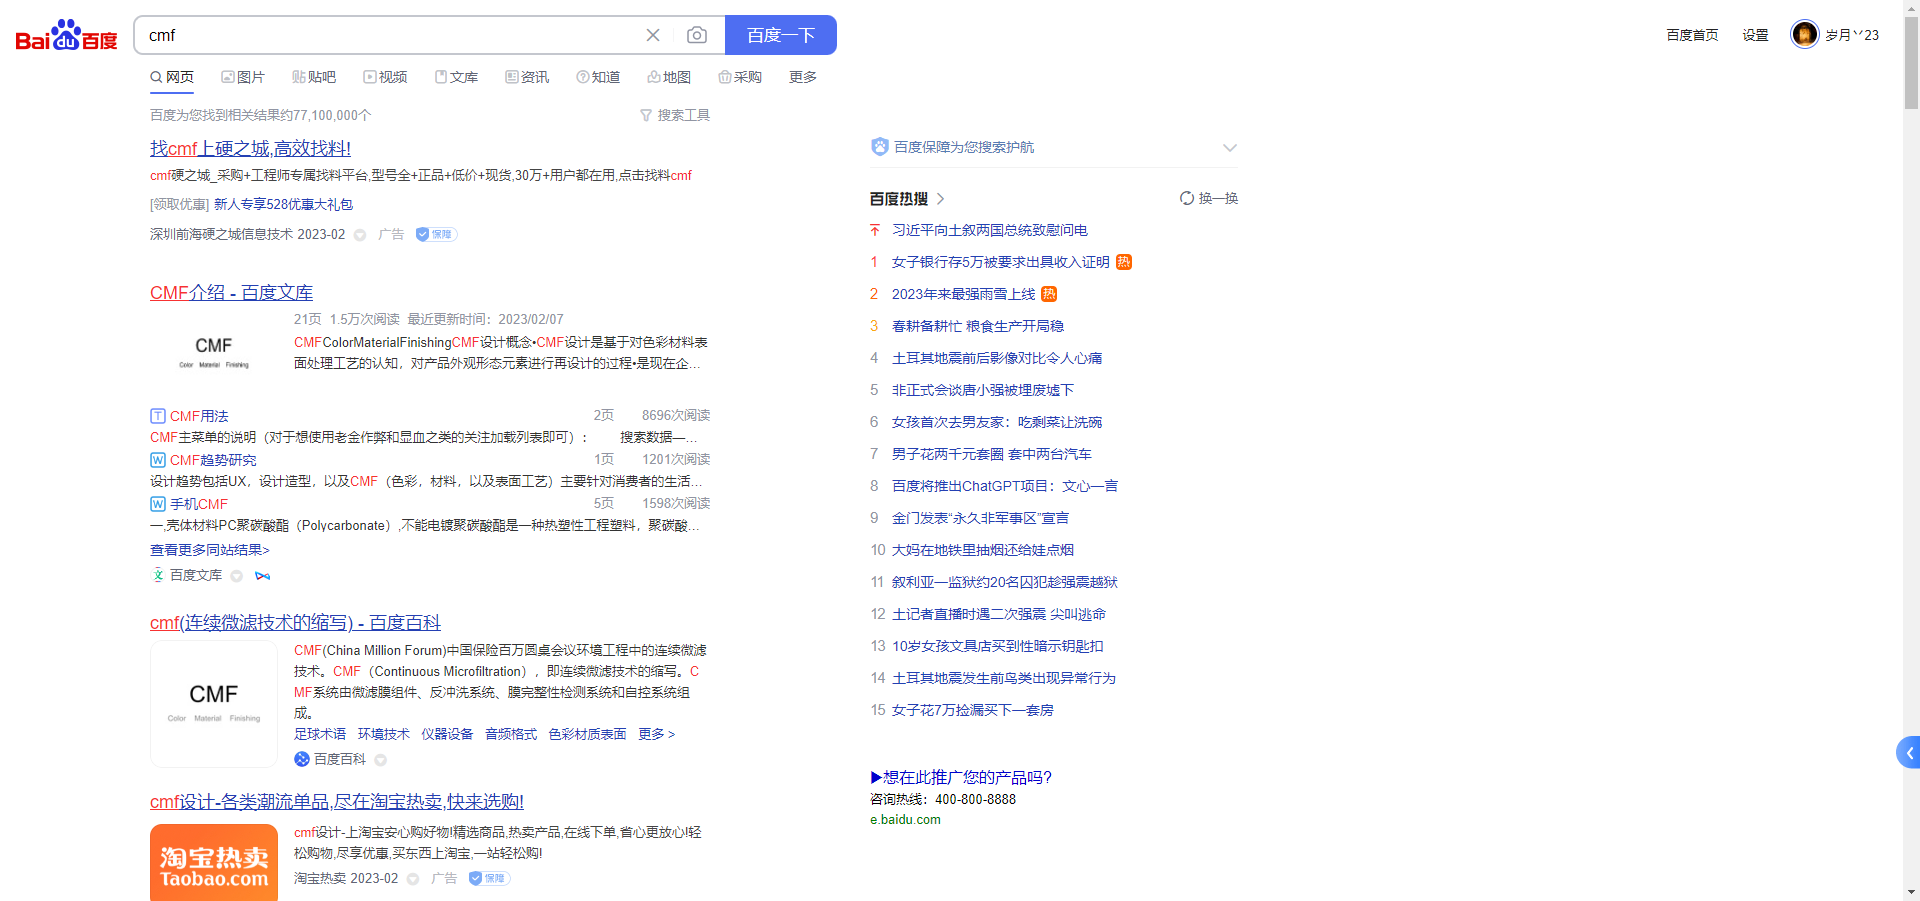Click the camera icon to search by image
Viewport: 1920px width, 901px height.
tap(697, 35)
